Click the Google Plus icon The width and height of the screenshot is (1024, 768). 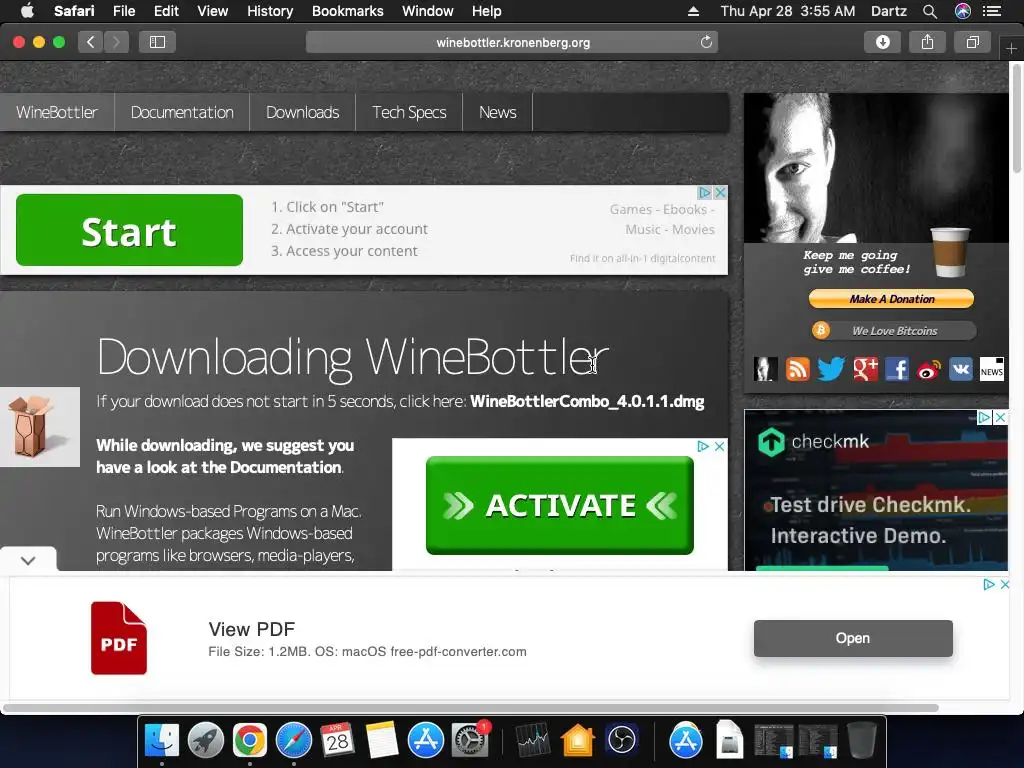[x=865, y=369]
